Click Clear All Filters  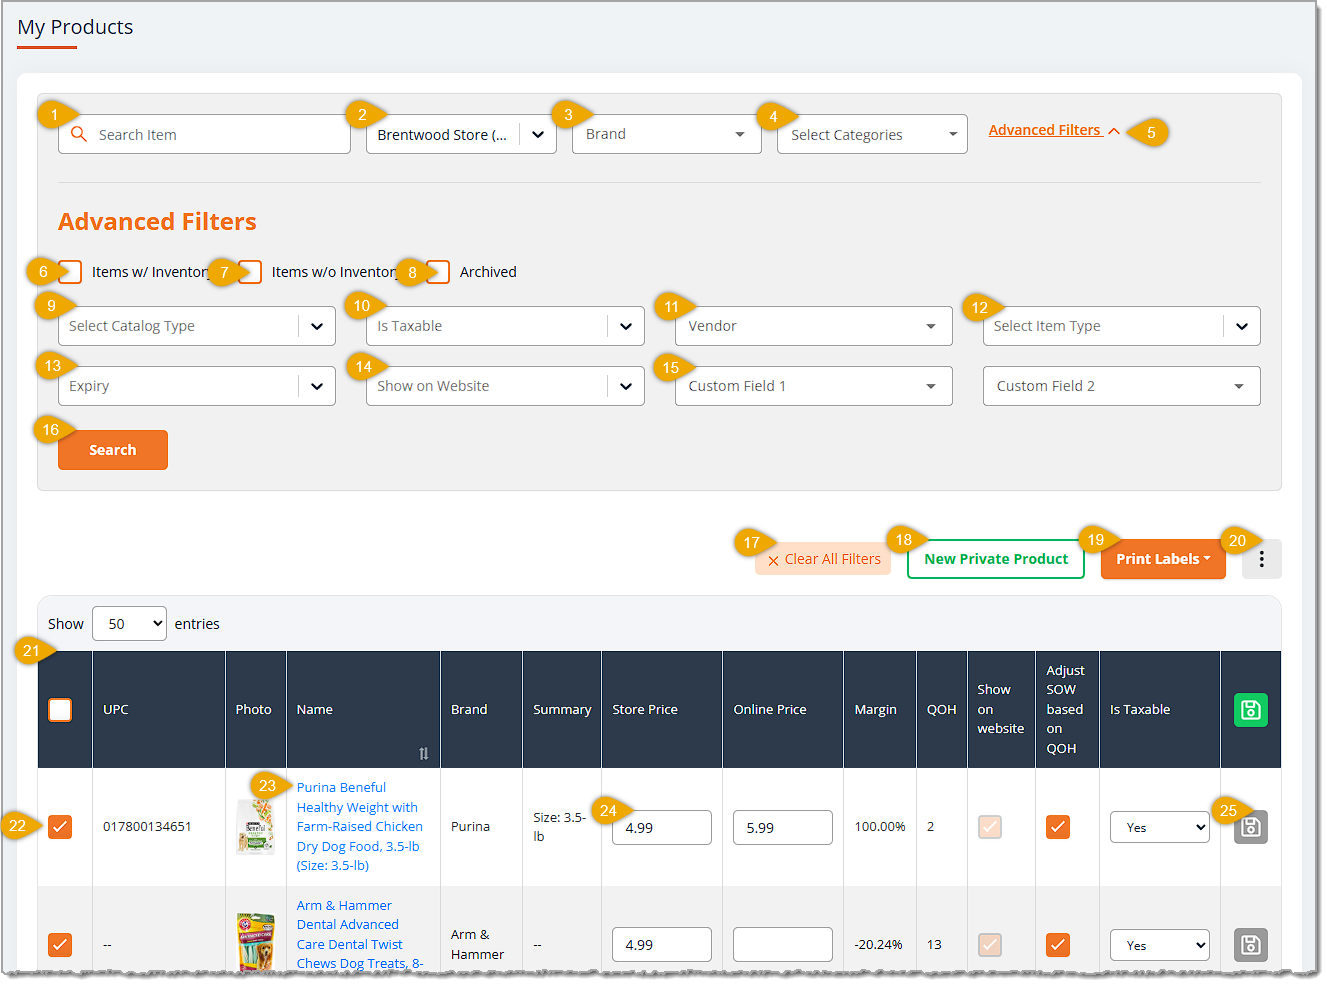coord(823,559)
